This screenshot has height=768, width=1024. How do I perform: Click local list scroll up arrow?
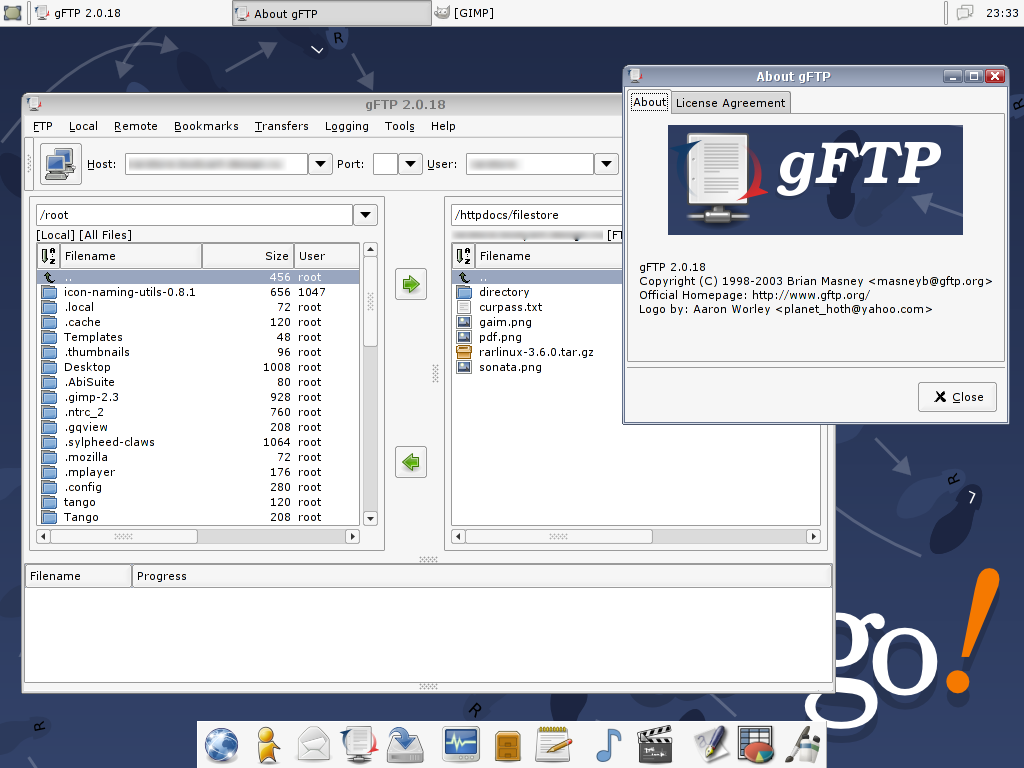370,249
